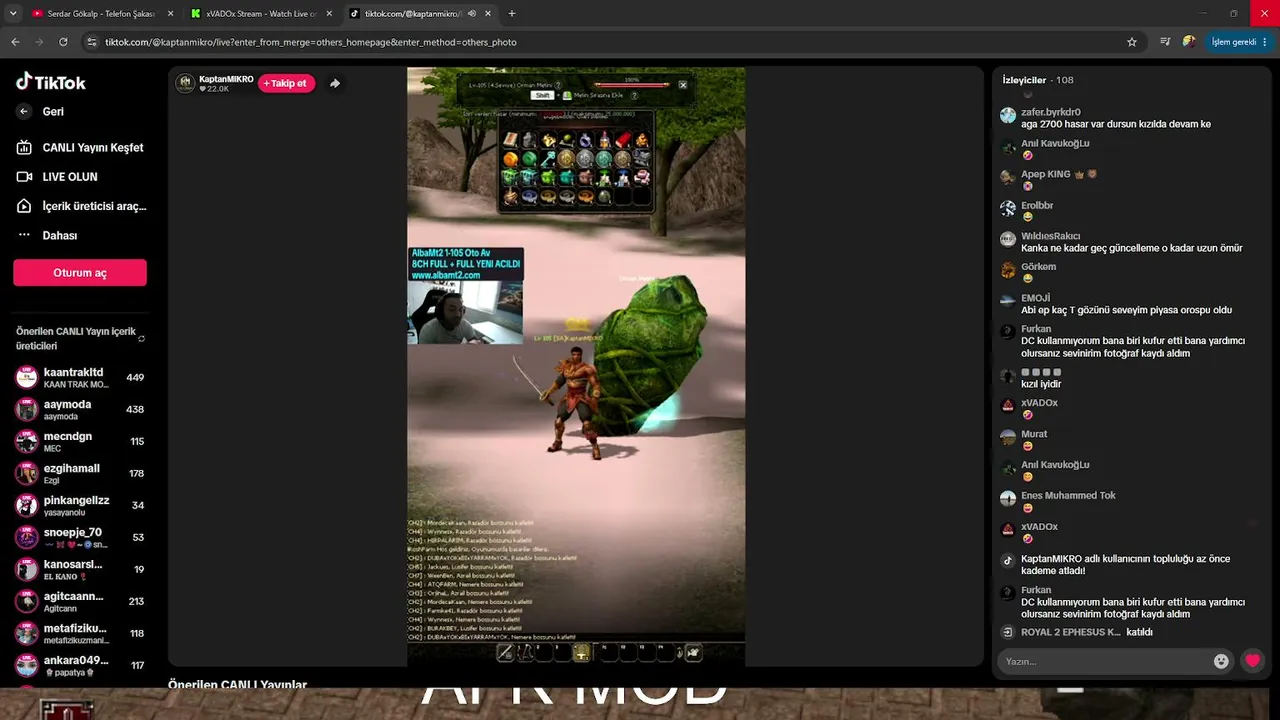The image size is (1280, 720).
Task: Close the Serdar Gökalp tab
Action: [170, 14]
